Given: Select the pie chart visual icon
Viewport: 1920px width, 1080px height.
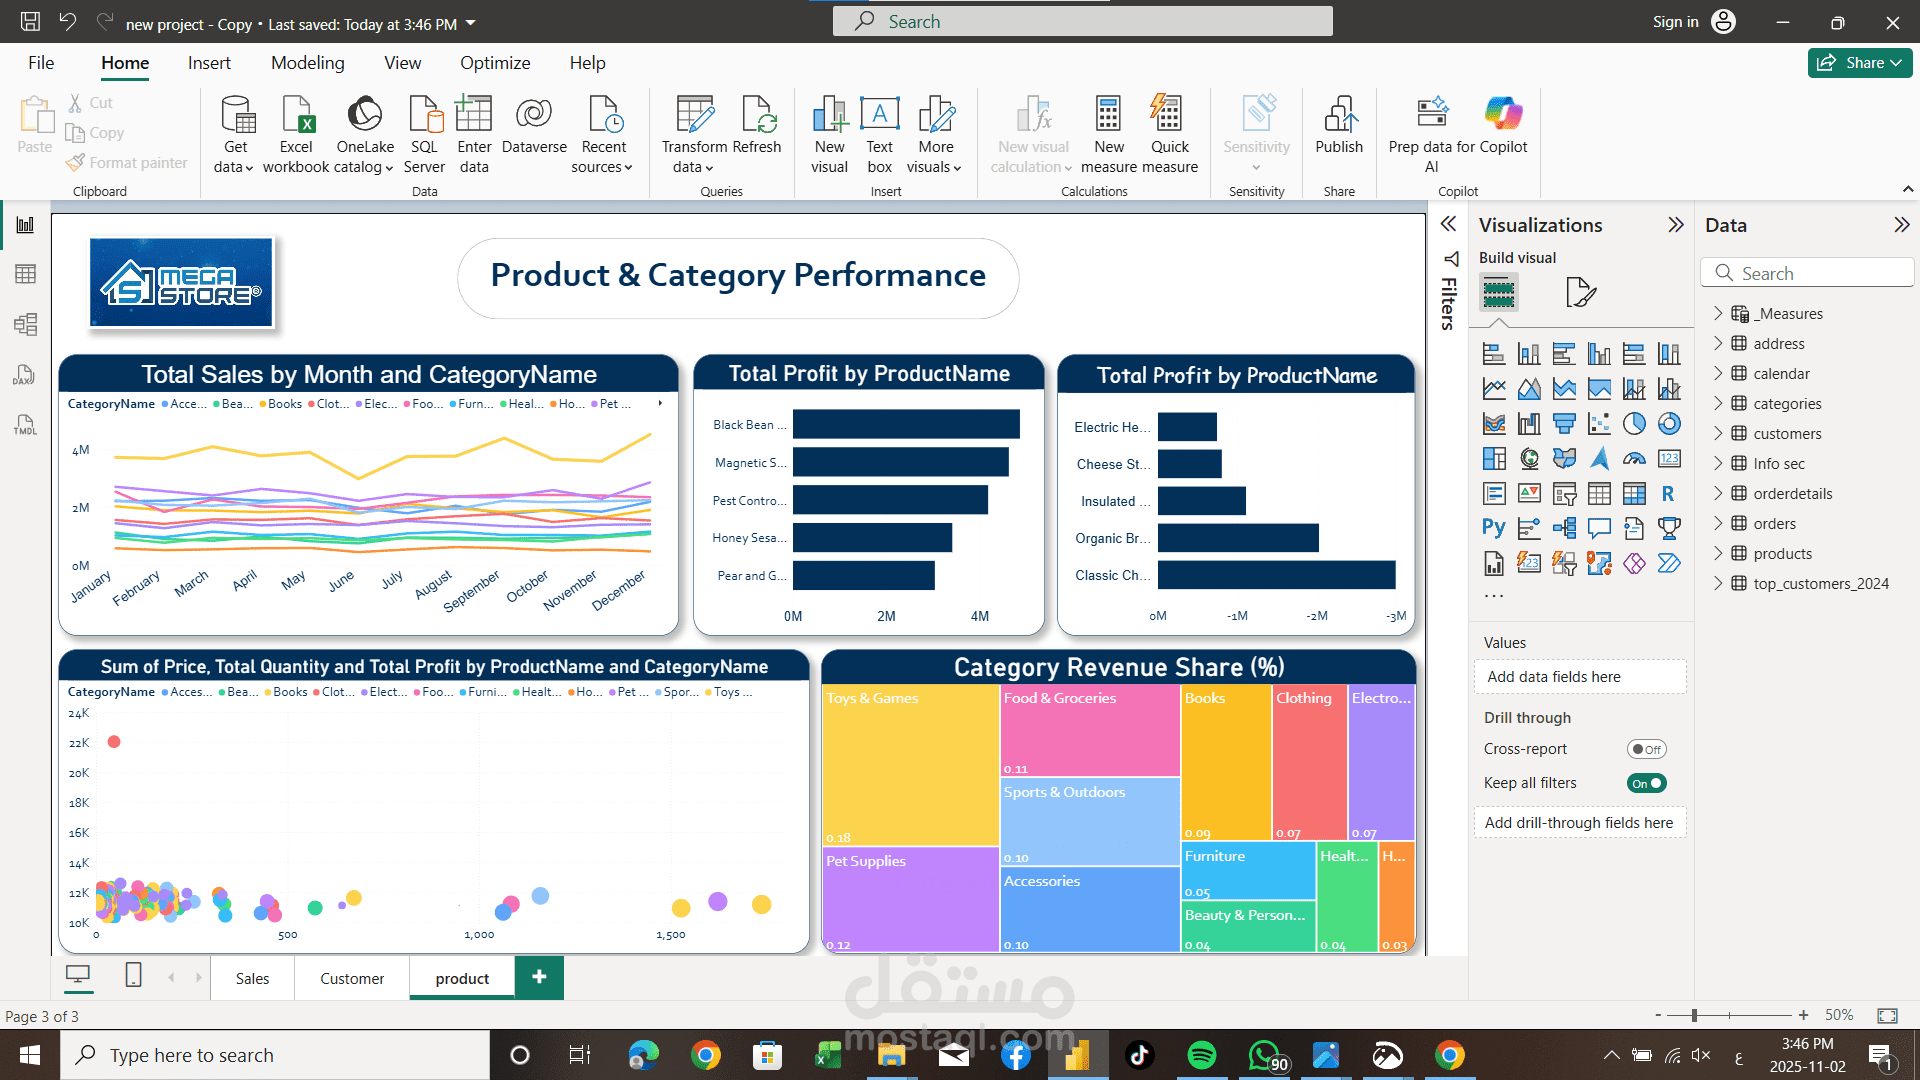Looking at the screenshot, I should point(1633,424).
